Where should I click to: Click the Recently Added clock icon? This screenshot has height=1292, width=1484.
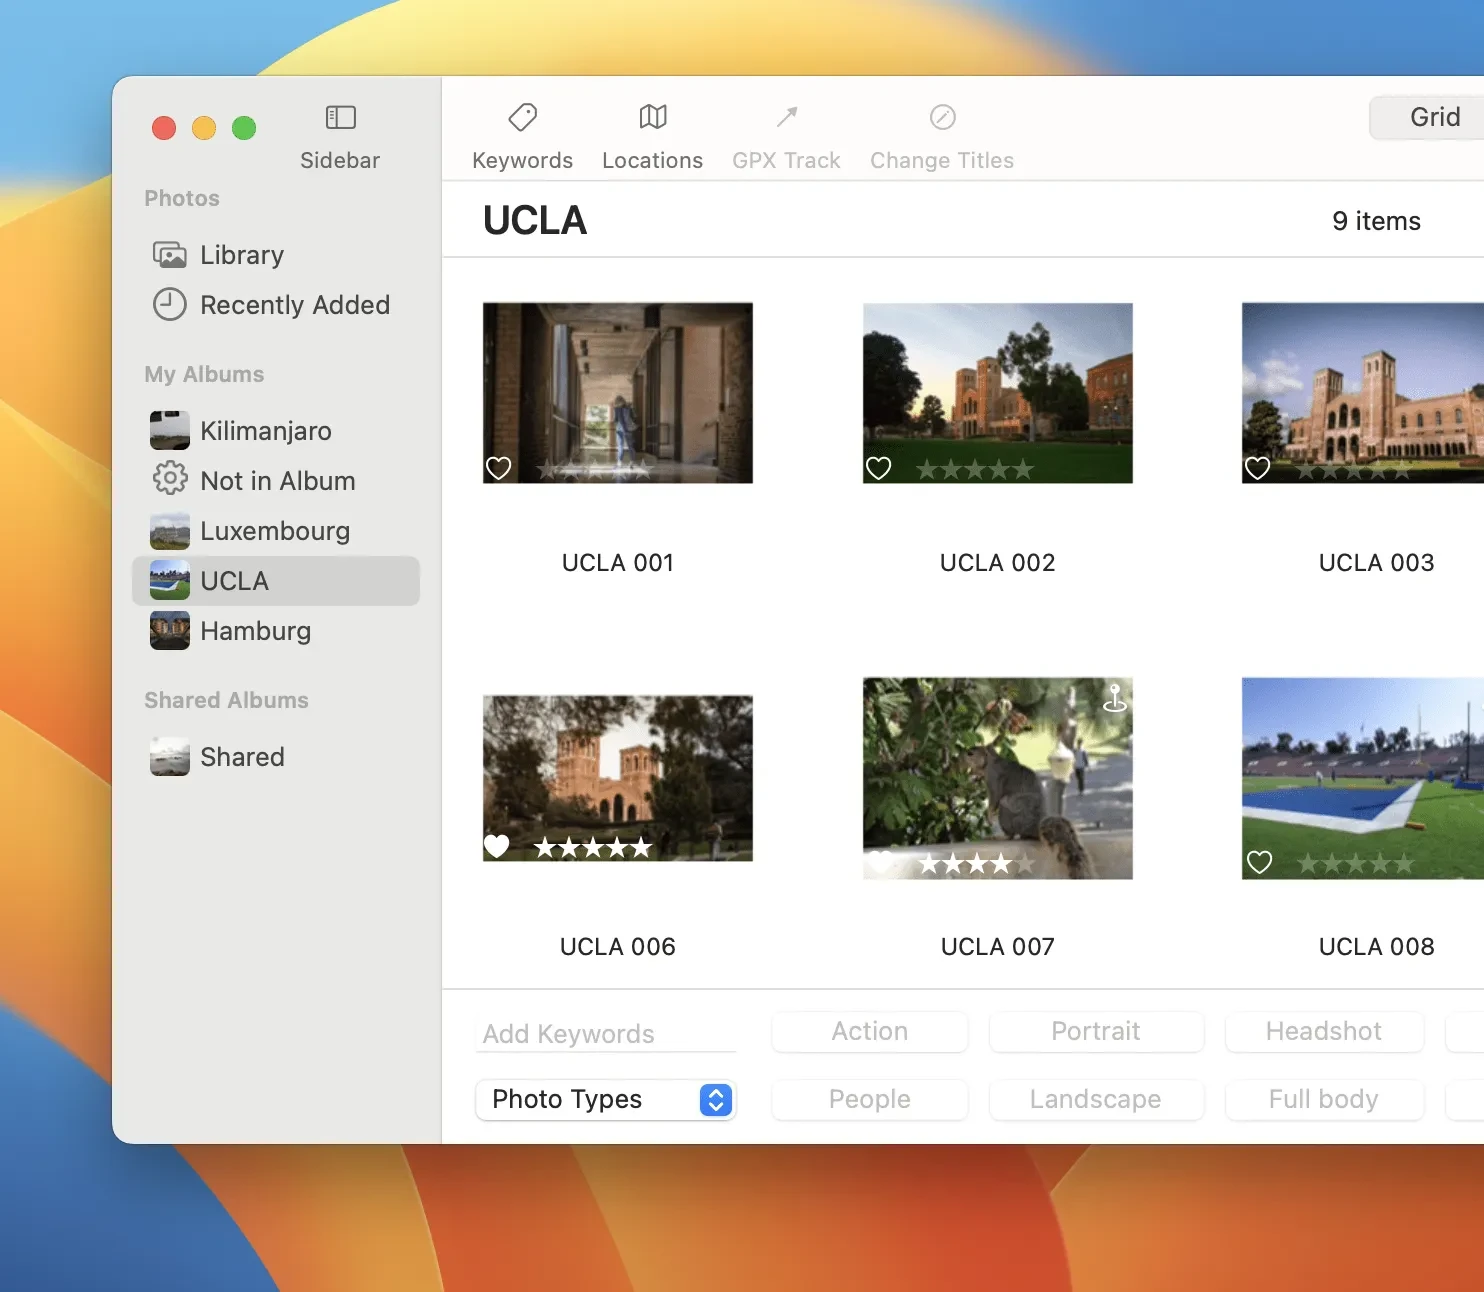point(169,305)
